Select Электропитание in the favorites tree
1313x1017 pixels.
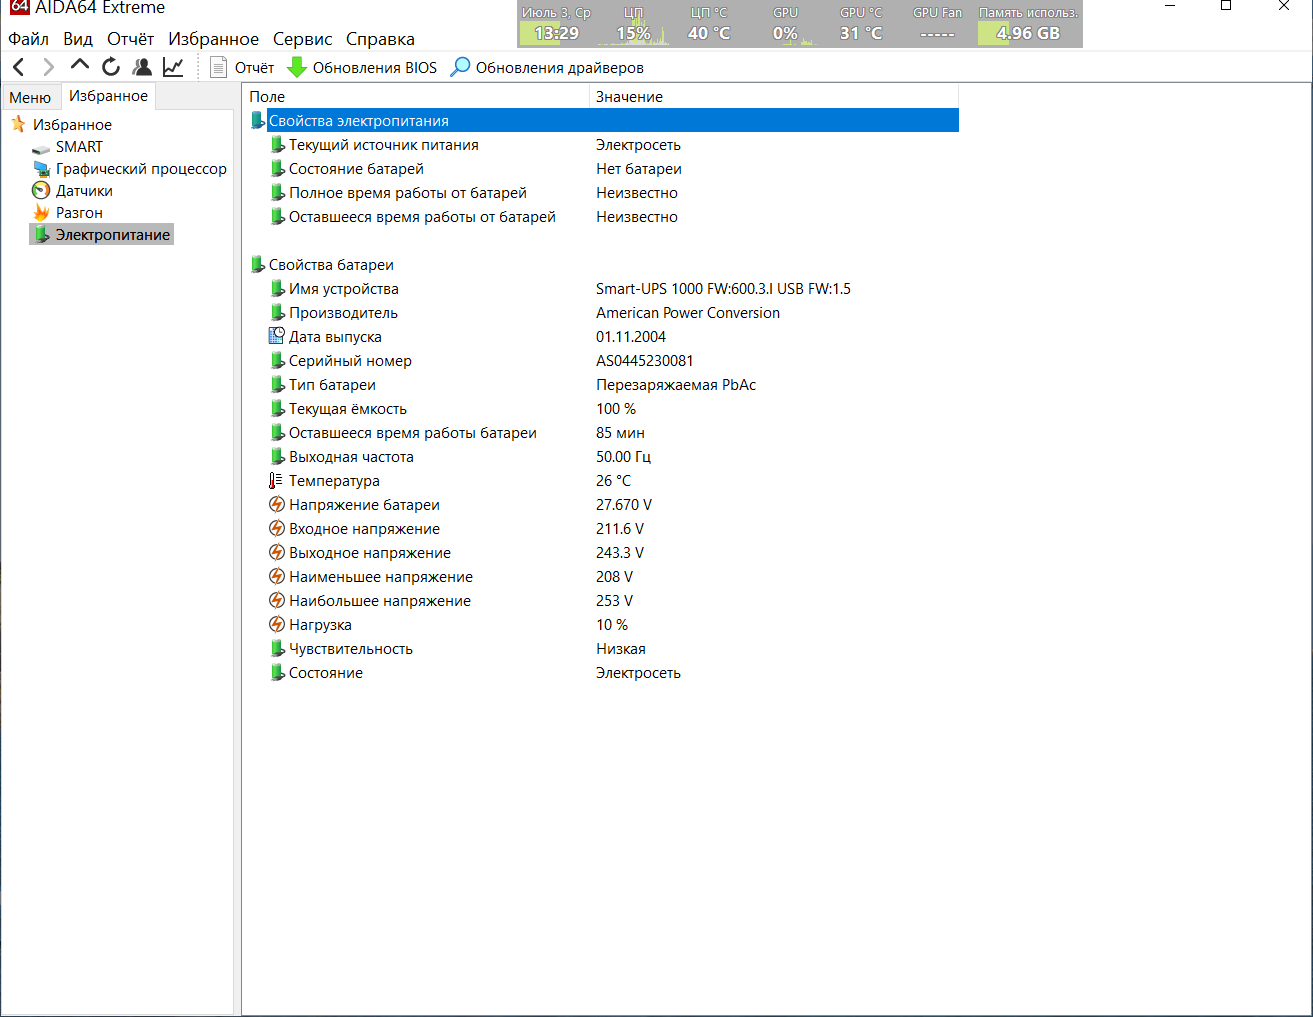click(x=113, y=235)
